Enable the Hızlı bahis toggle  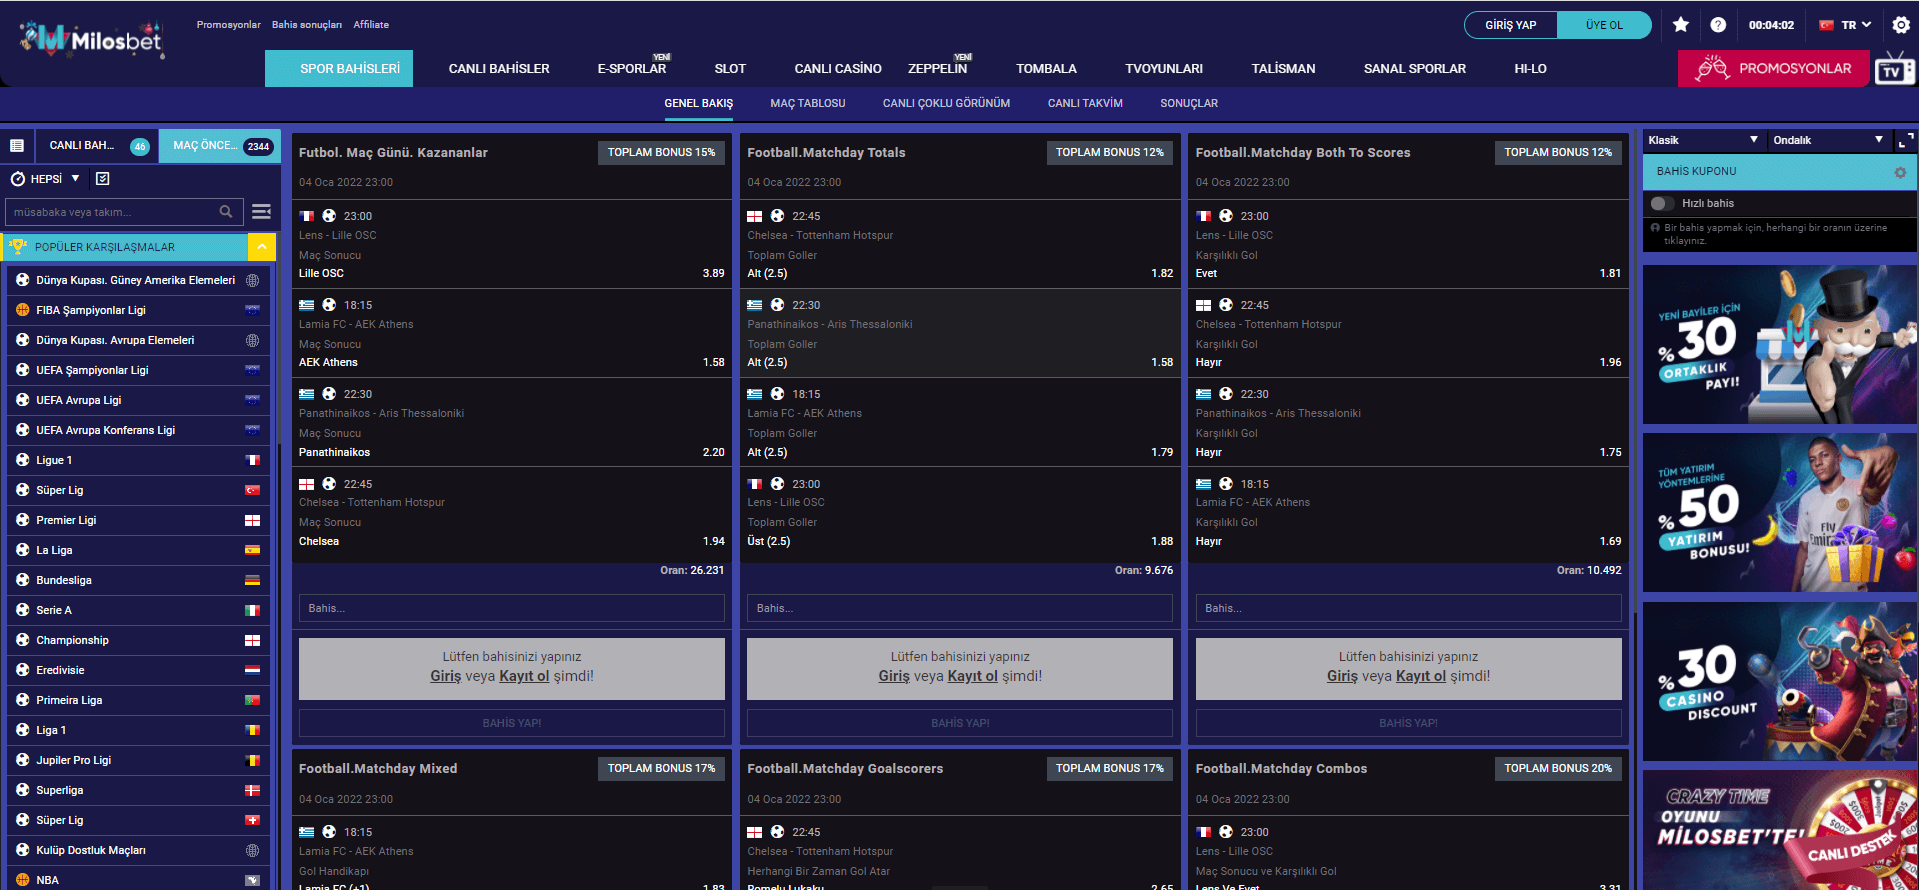1662,203
